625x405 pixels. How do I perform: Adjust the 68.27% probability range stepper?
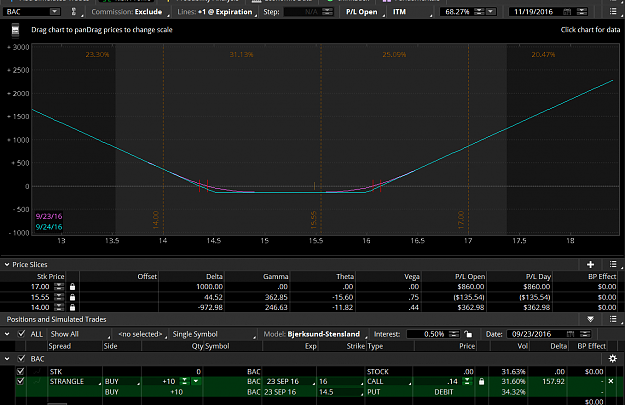[480, 12]
